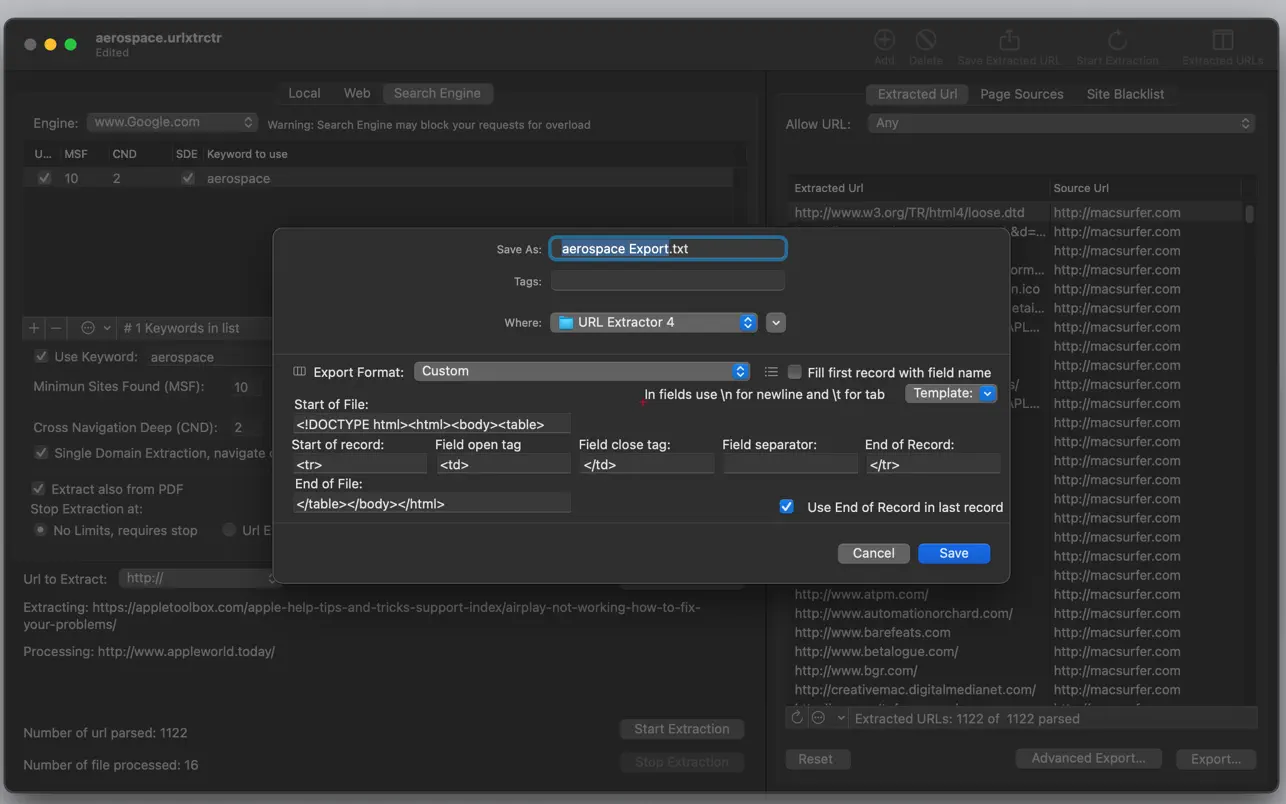Click the plus icon below keyword list
Image resolution: width=1286 pixels, height=804 pixels.
click(x=34, y=328)
